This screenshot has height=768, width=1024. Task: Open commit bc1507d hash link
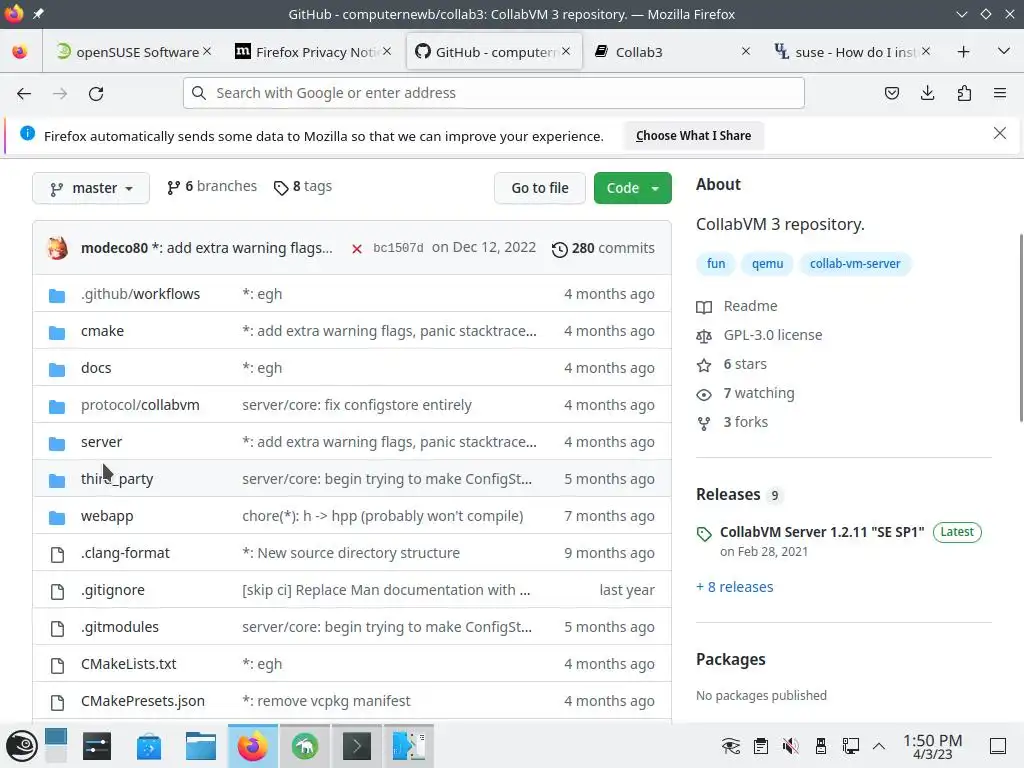(x=398, y=248)
